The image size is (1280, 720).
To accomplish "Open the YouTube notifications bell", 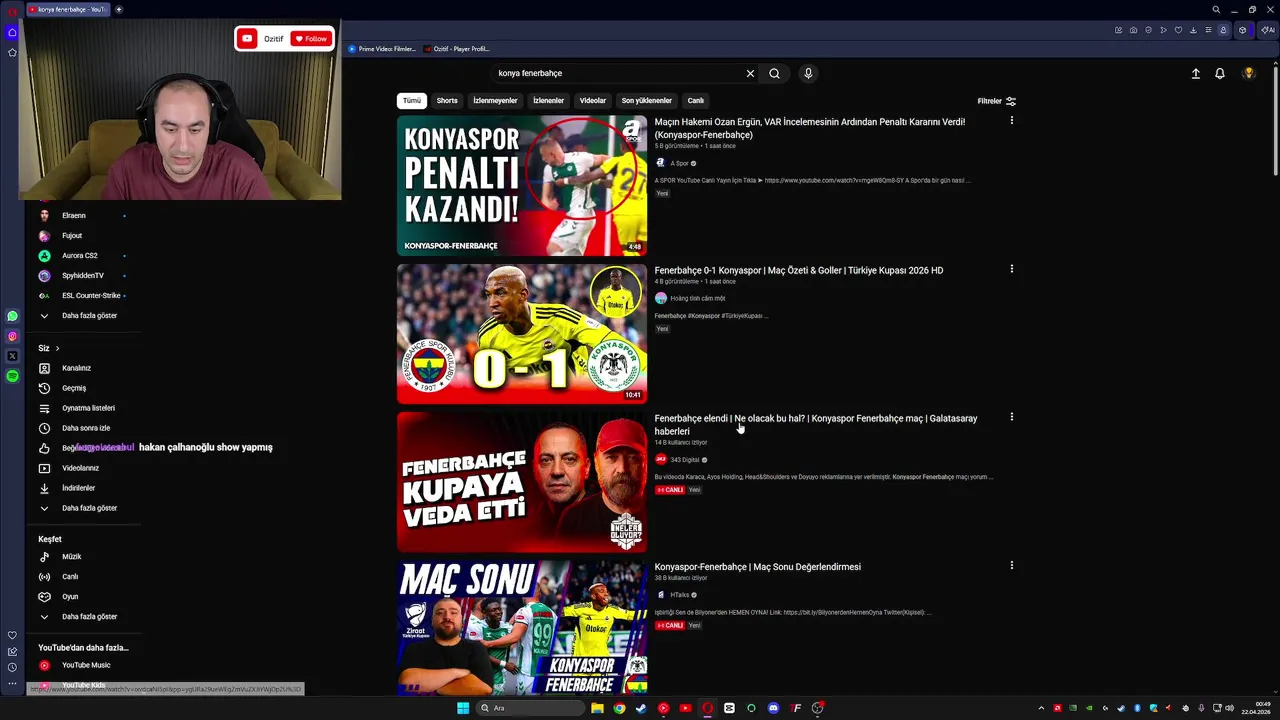I will point(1220,73).
